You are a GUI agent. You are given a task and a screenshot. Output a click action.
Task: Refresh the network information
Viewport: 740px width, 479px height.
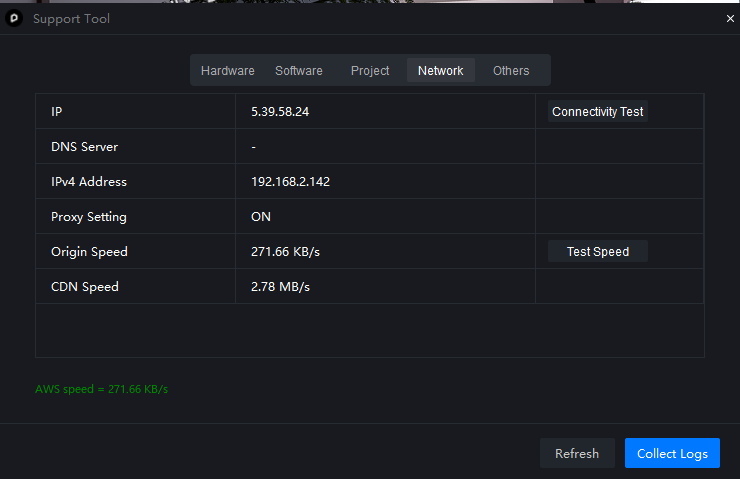click(x=576, y=453)
